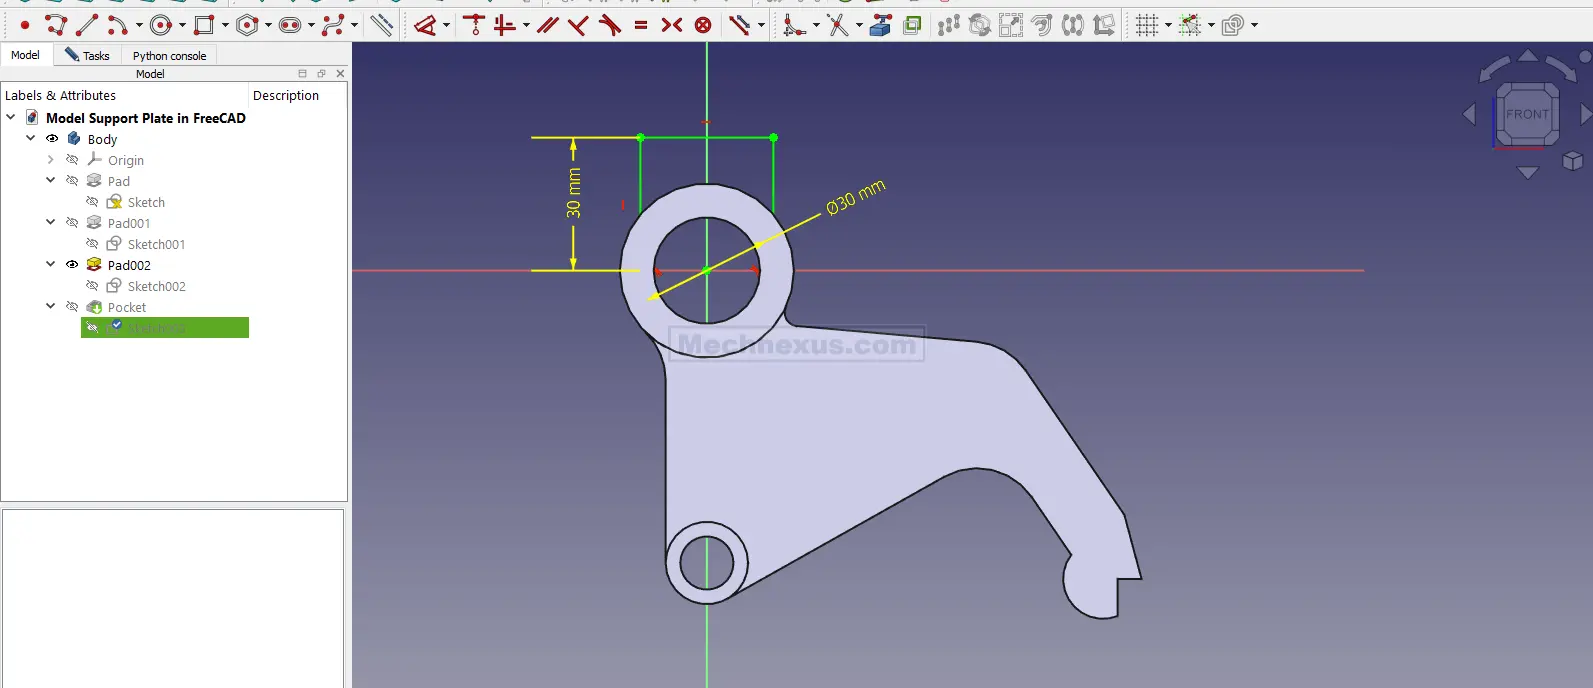Screen dimensions: 1593x688
Task: Choose the Block constraint tool
Action: [x=703, y=25]
